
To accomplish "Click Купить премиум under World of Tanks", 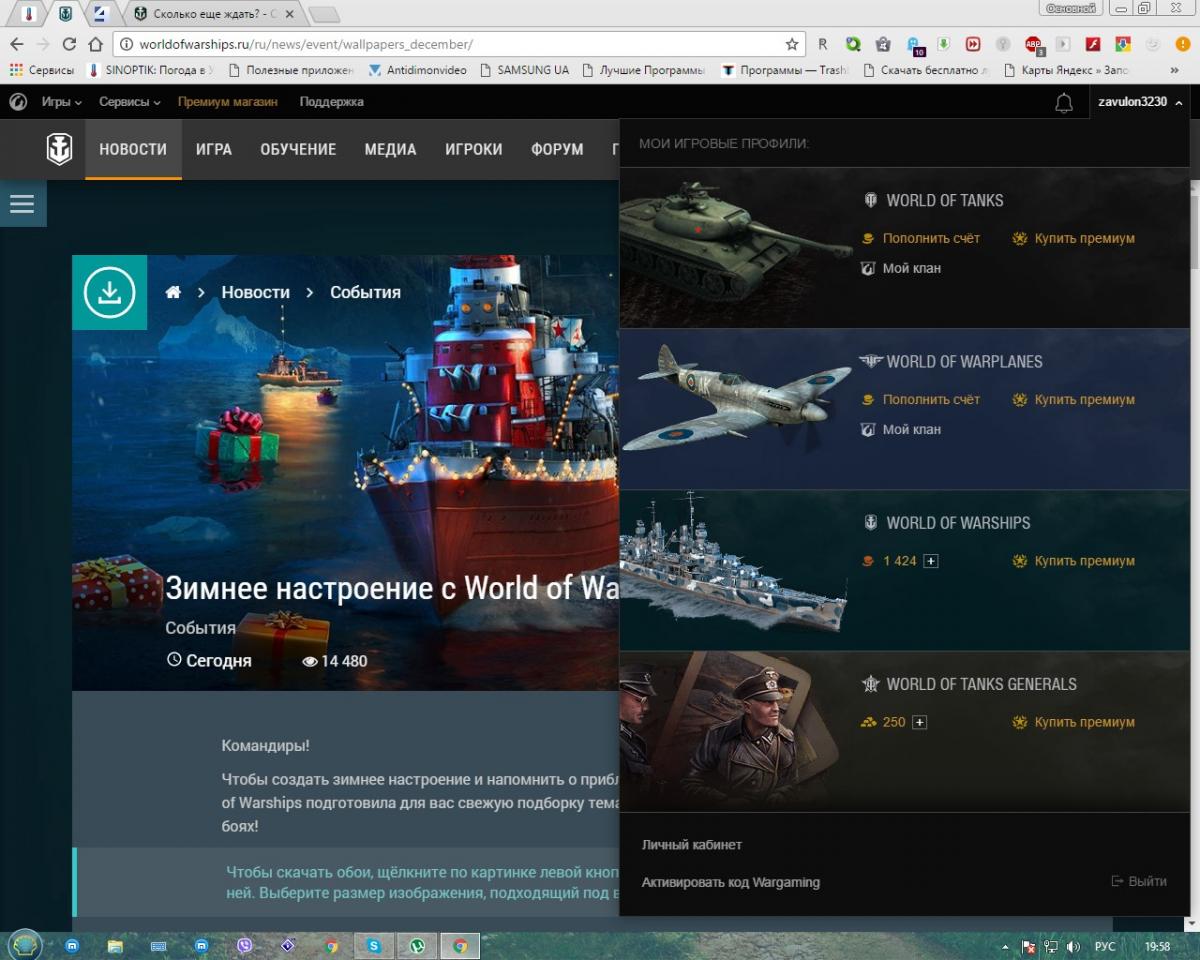I will 1085,238.
